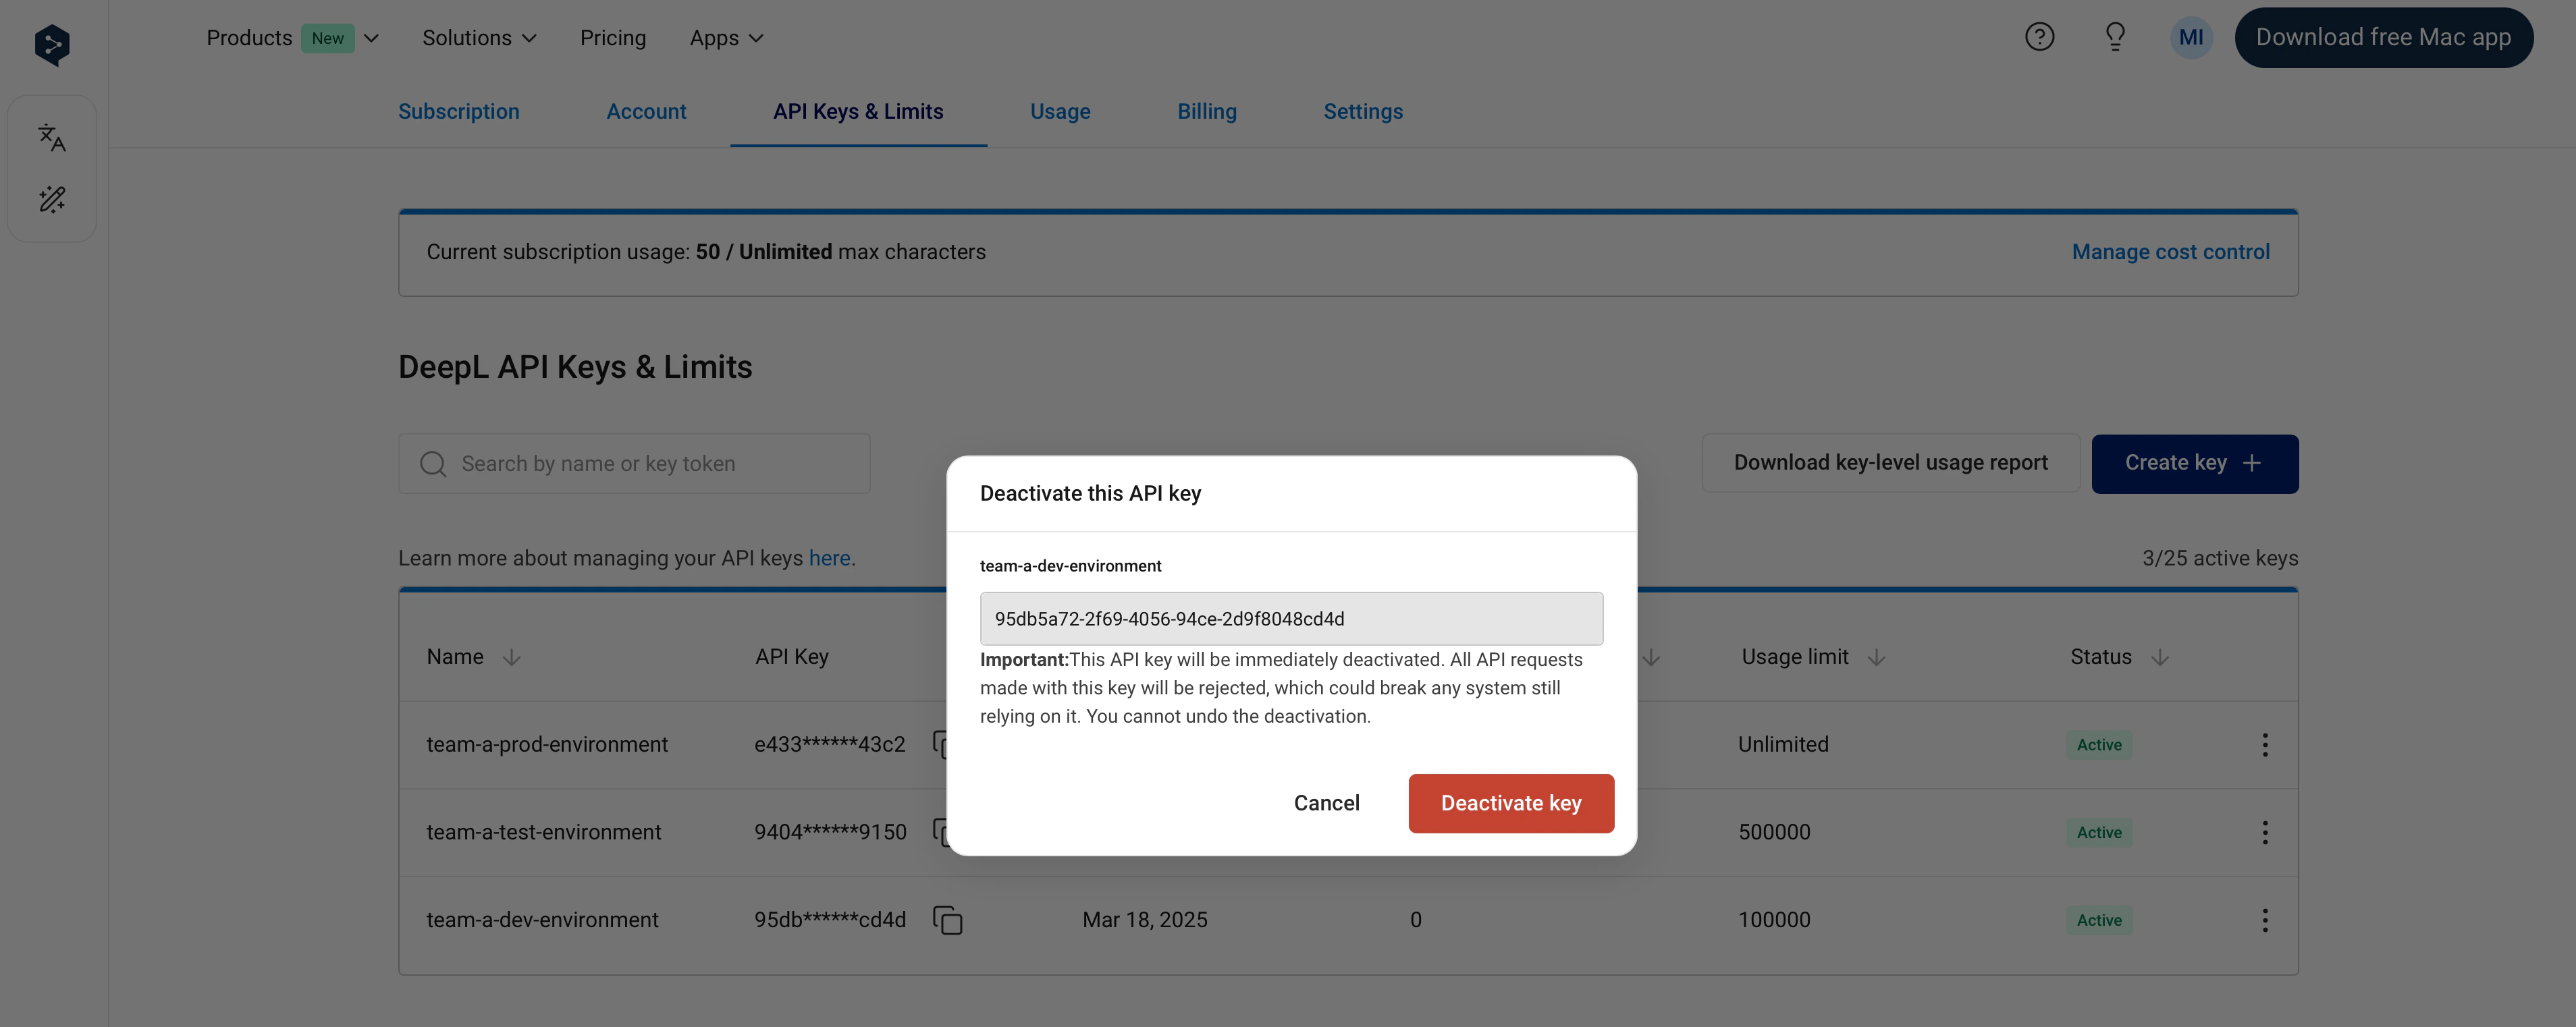
Task: Click the DeepL logo icon
Action: point(52,45)
